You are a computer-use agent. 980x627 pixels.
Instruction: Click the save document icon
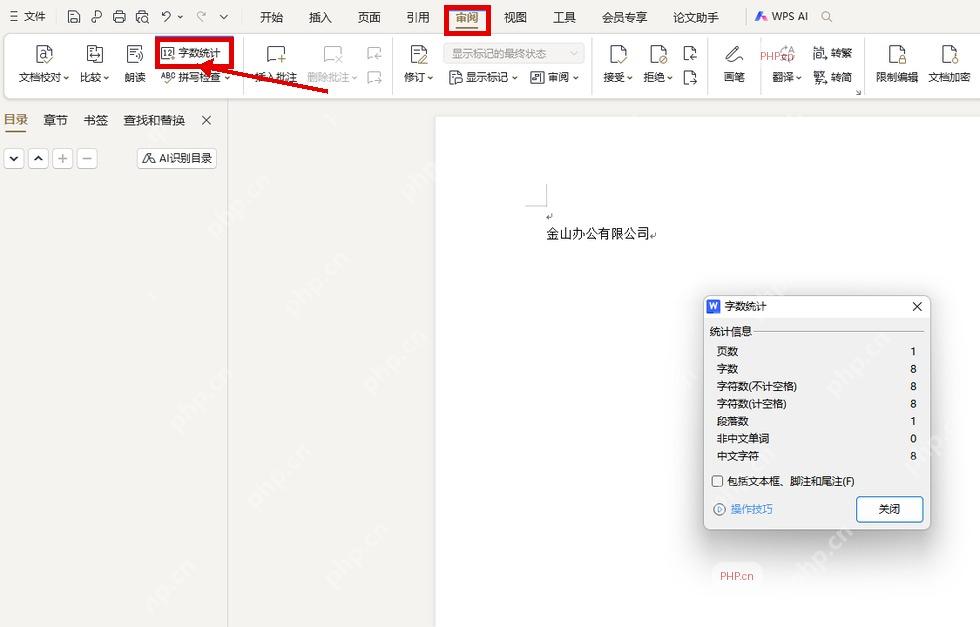click(x=73, y=17)
